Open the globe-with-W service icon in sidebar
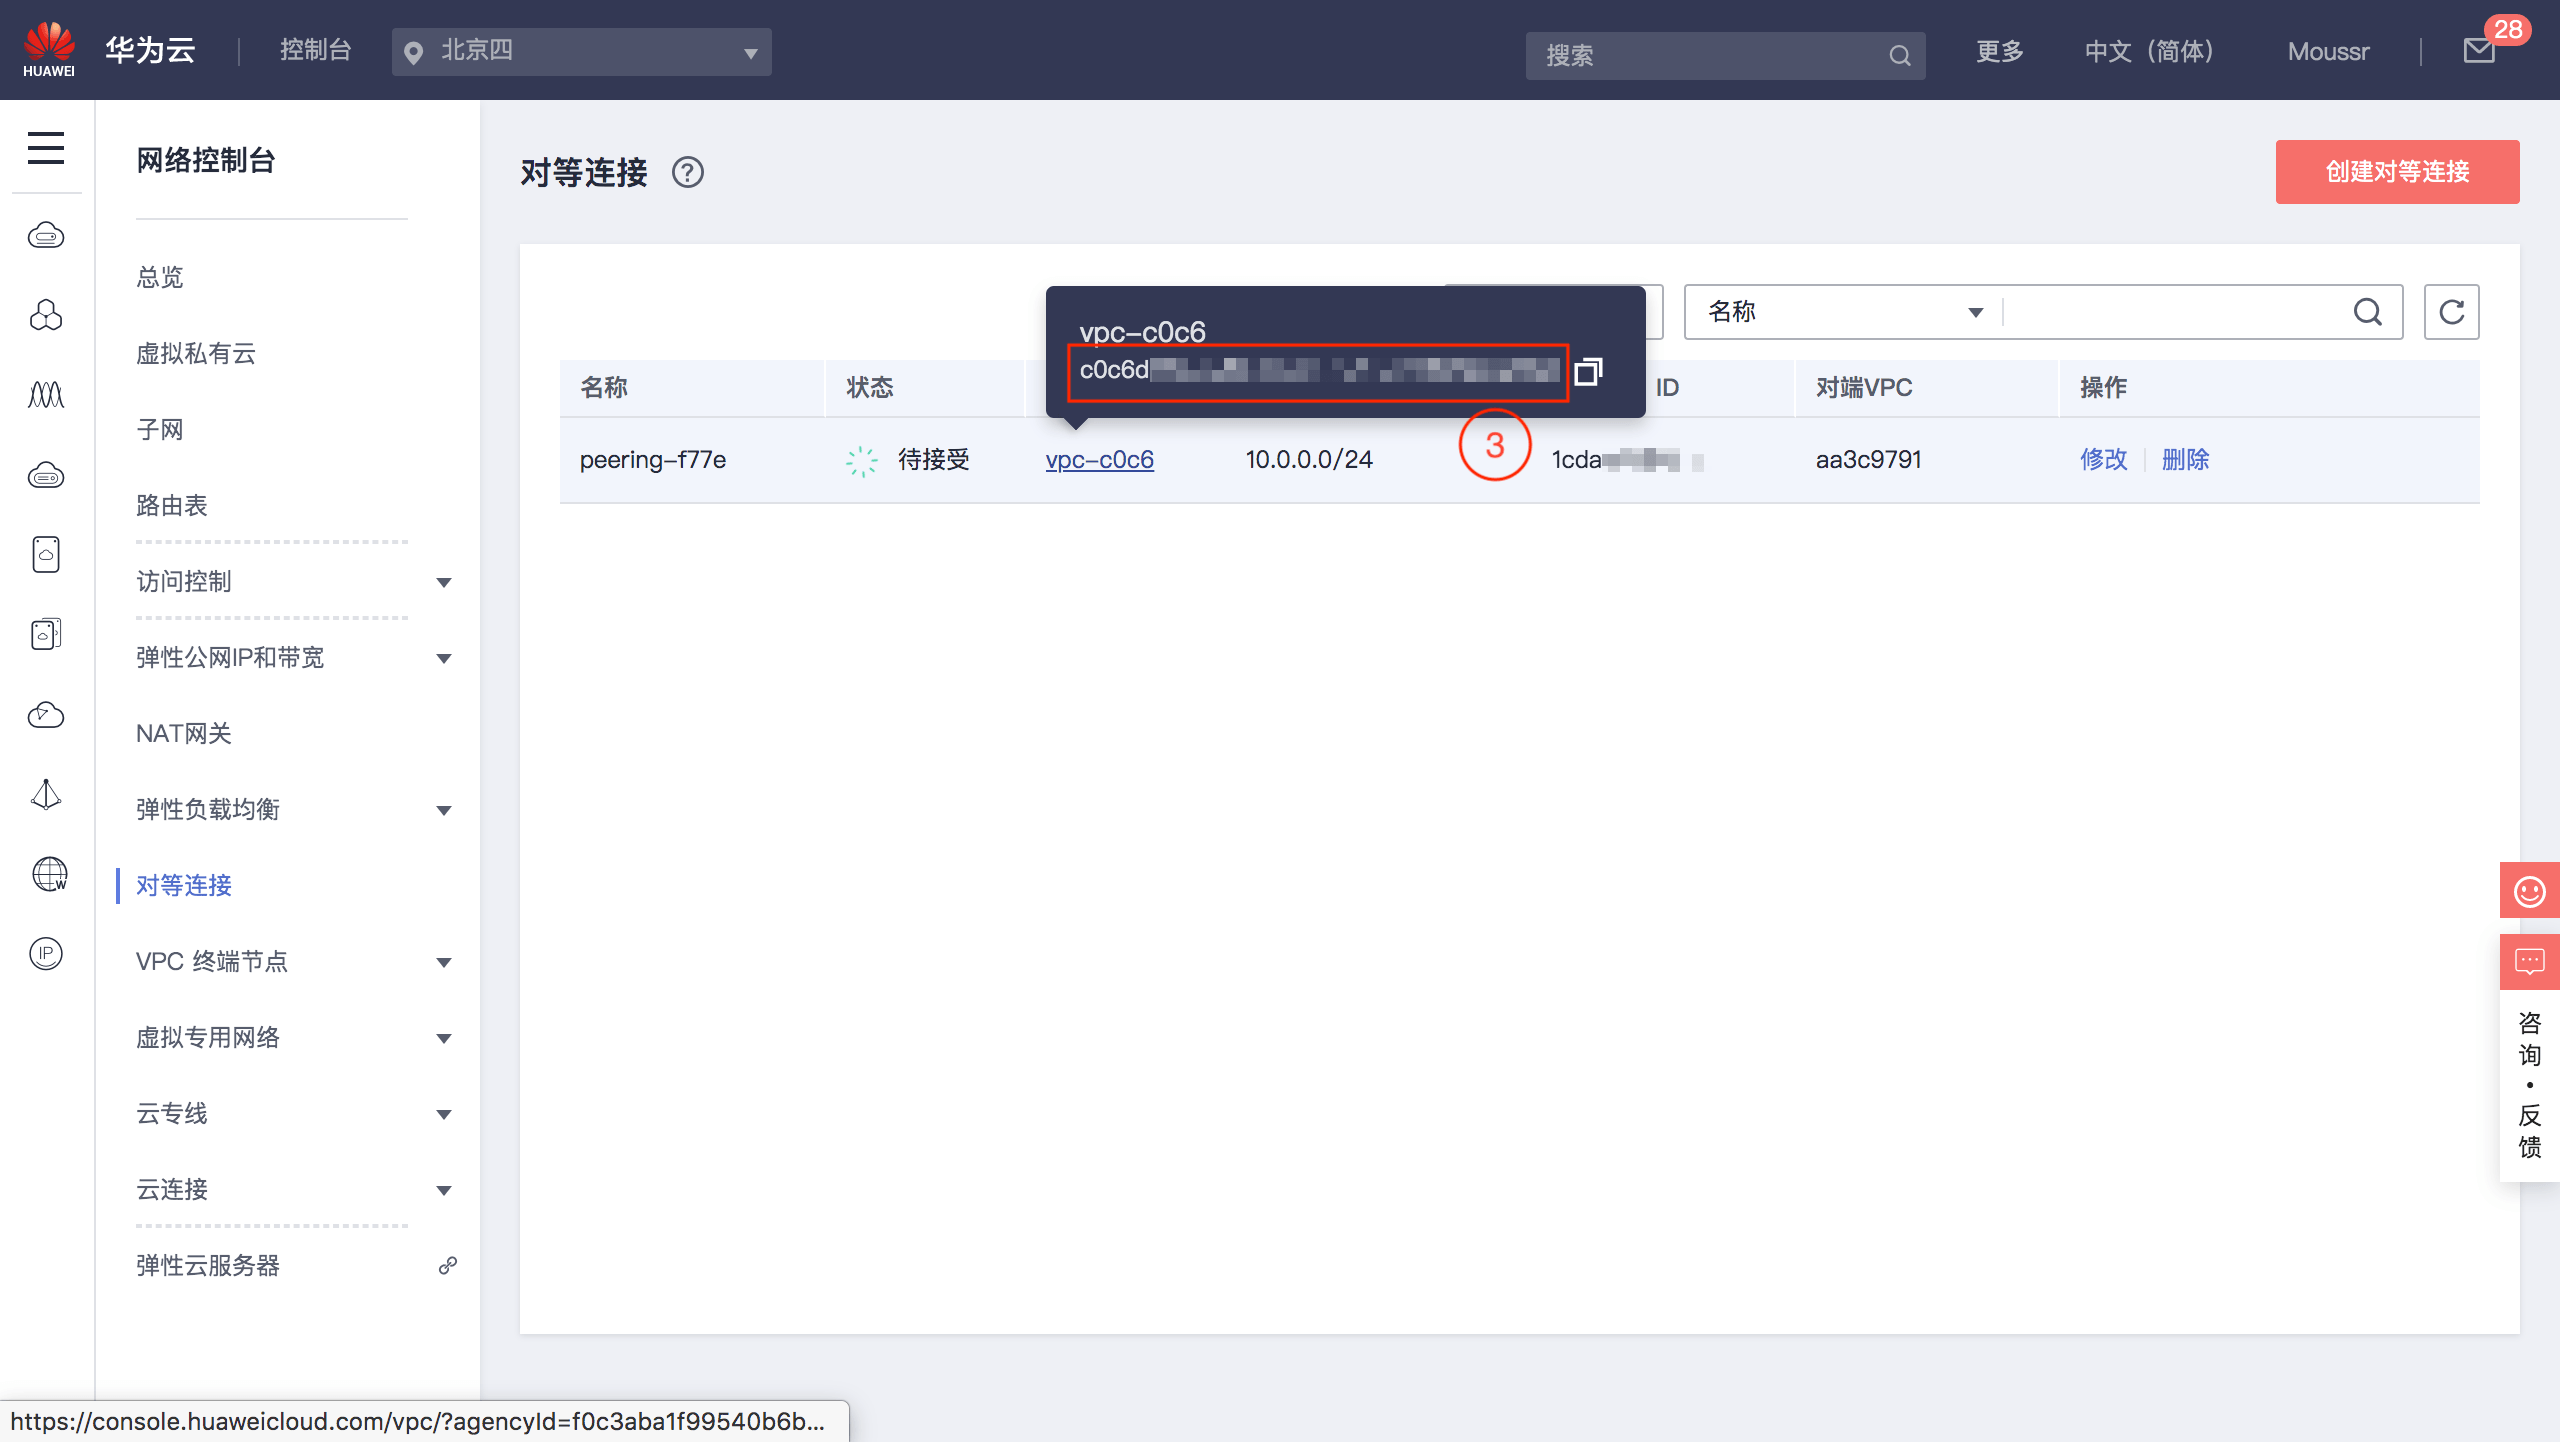The height and width of the screenshot is (1442, 2560). (x=47, y=875)
